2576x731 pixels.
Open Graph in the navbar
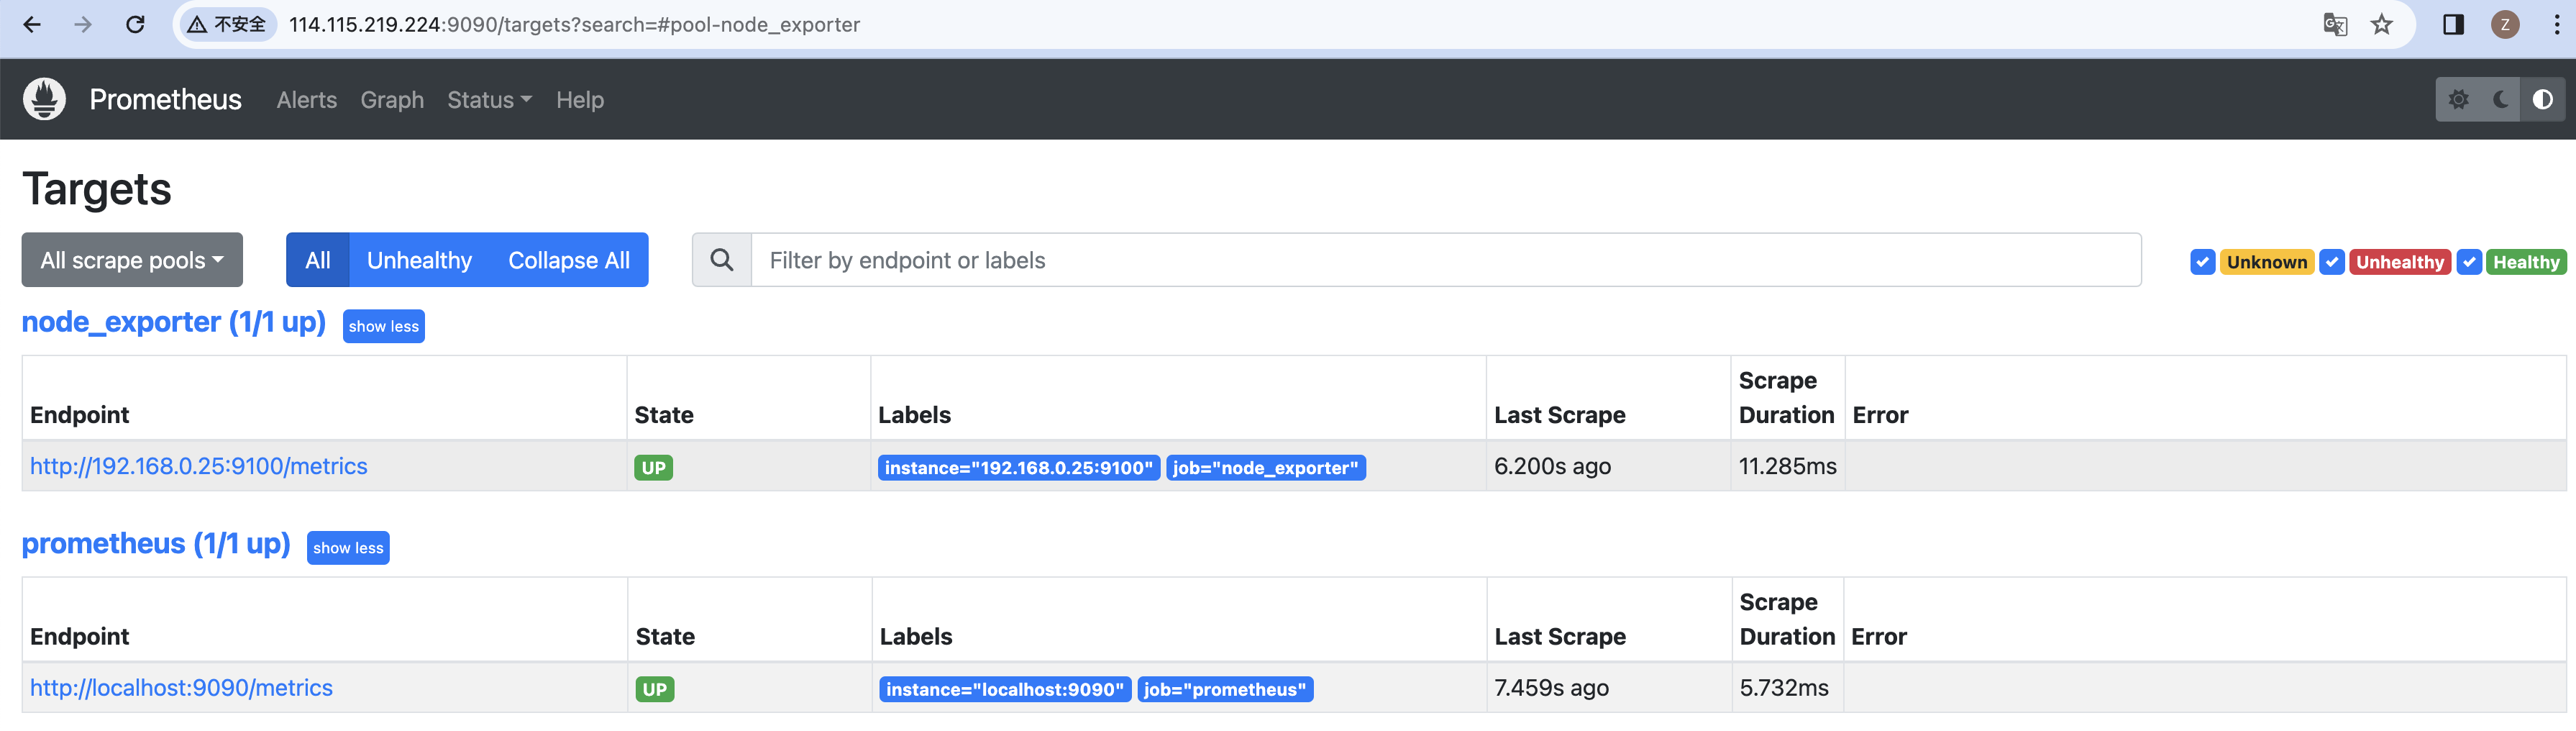click(x=392, y=100)
